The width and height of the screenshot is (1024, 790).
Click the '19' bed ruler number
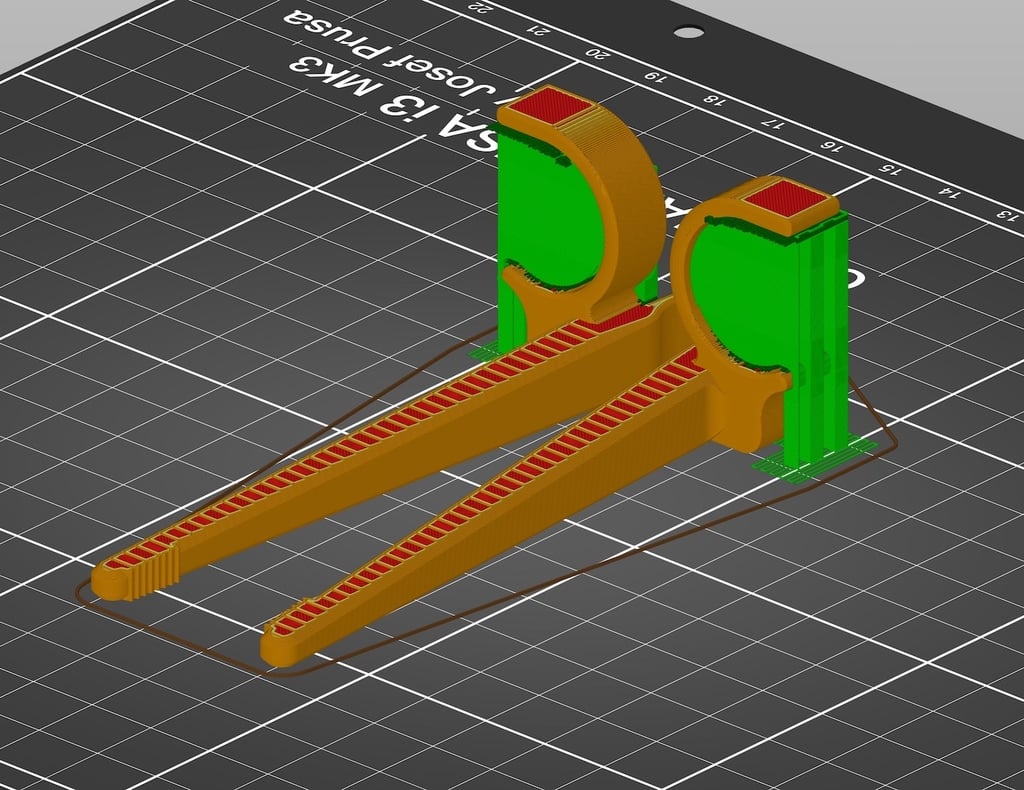[656, 76]
